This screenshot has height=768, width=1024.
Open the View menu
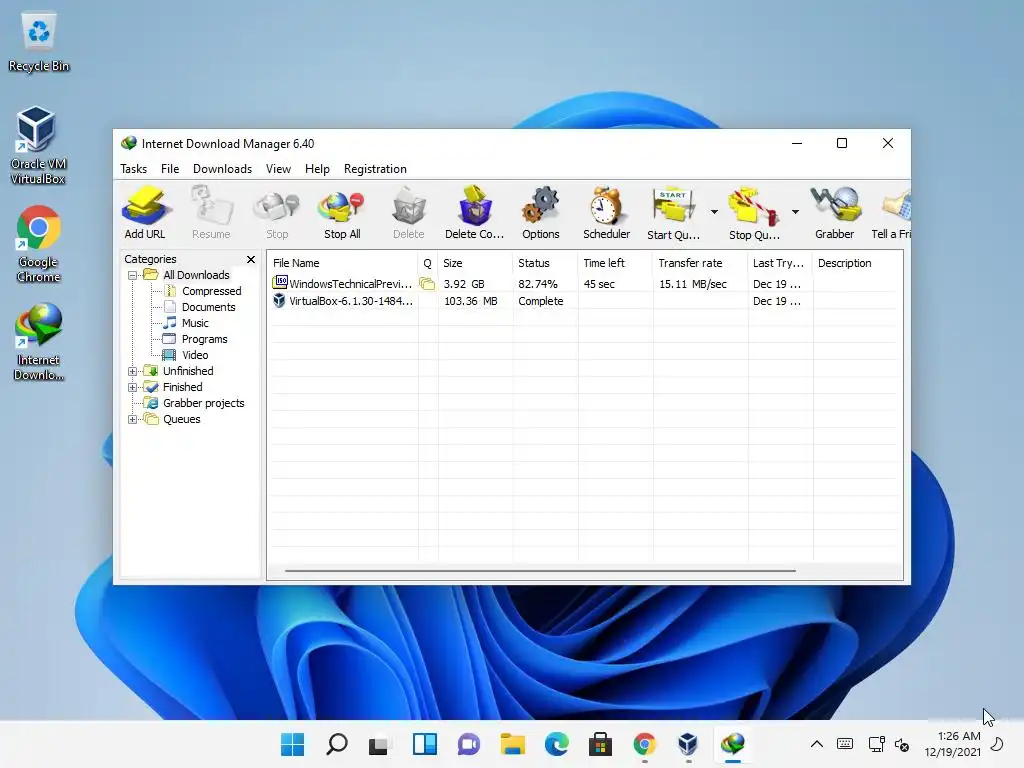click(x=278, y=169)
